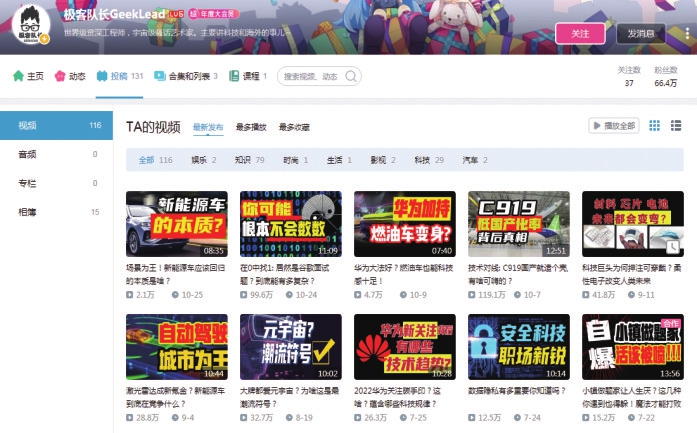Click the pink 动态 icon
697x433 pixels.
click(60, 76)
